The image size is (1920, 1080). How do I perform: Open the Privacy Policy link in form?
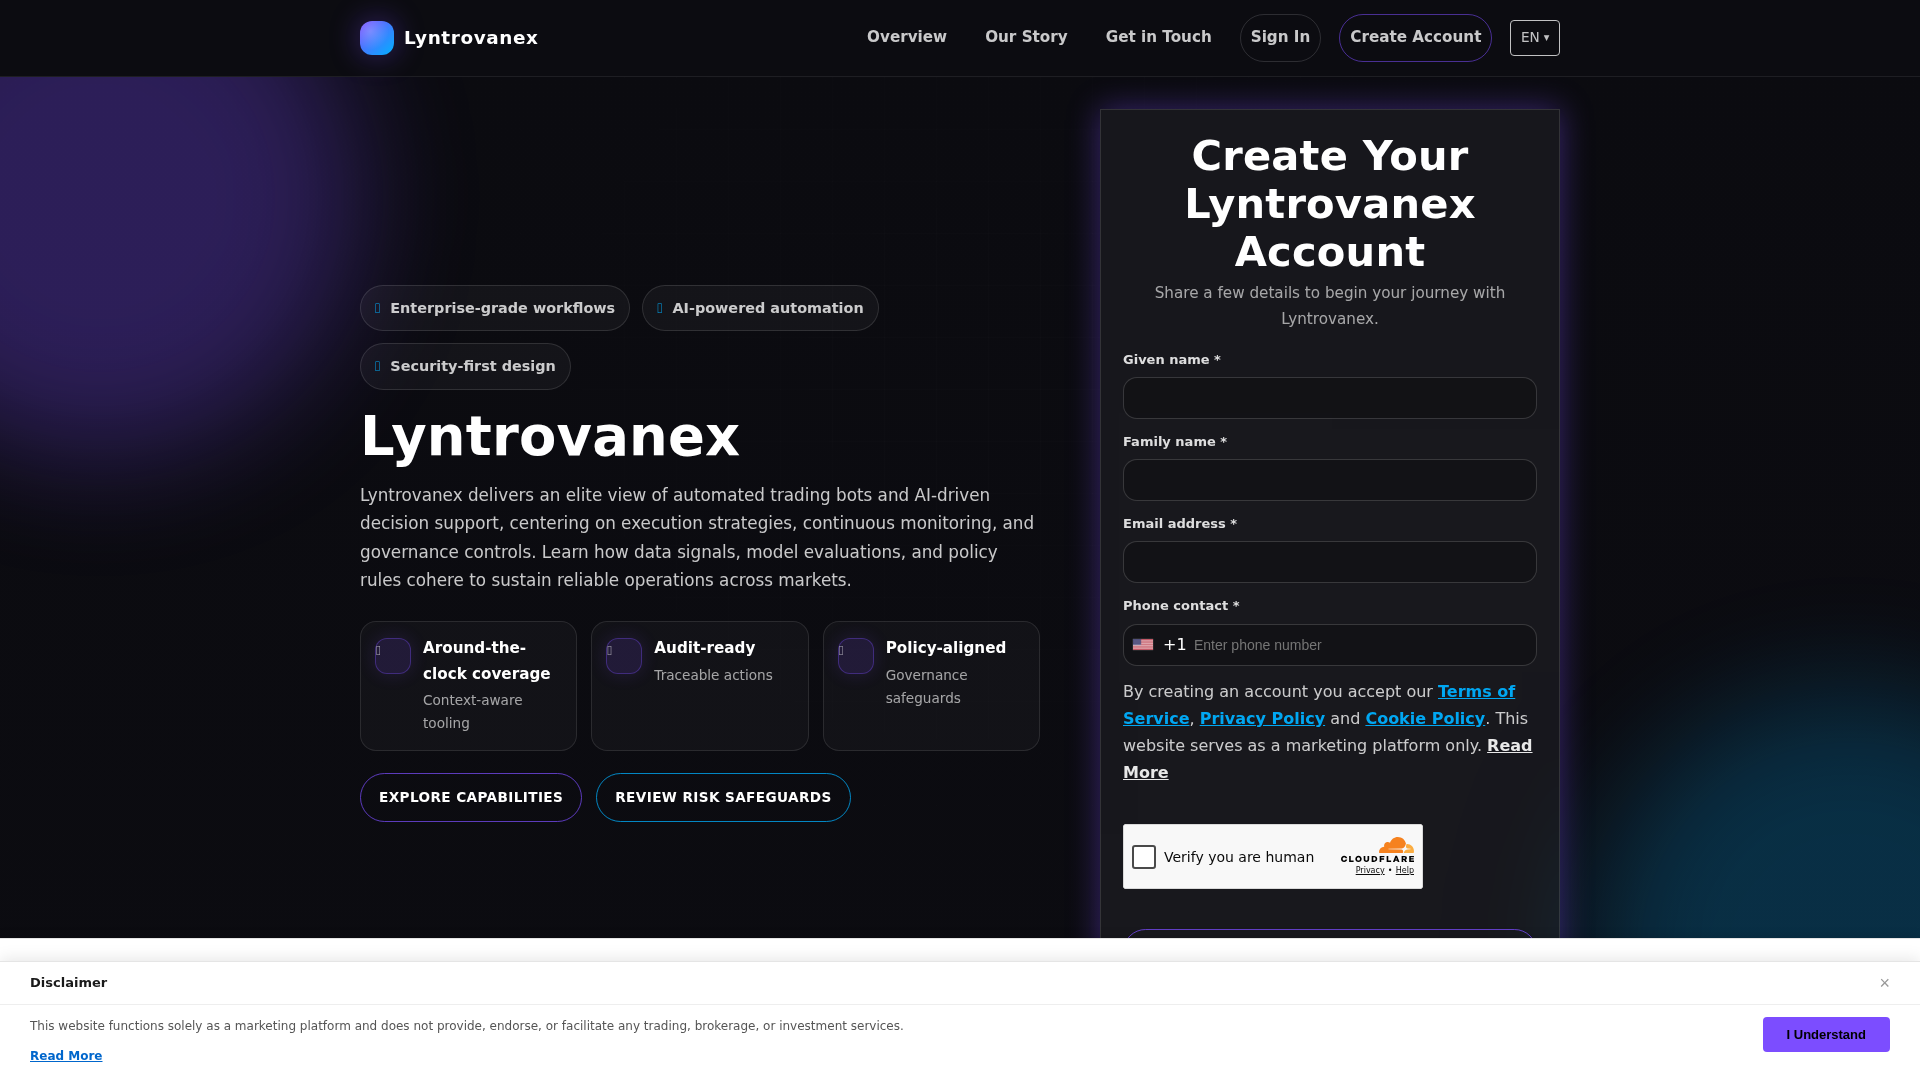click(x=1262, y=719)
